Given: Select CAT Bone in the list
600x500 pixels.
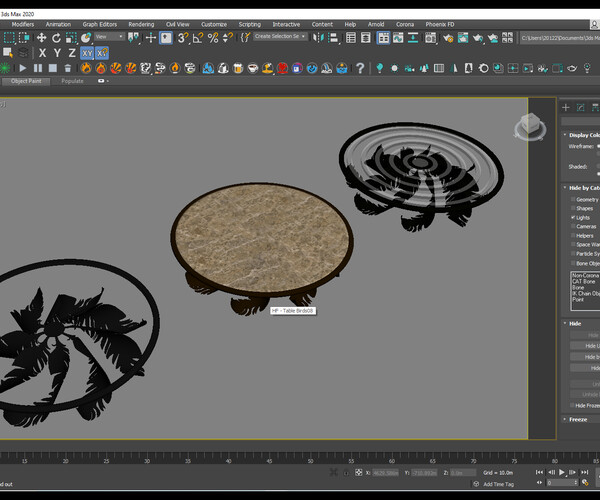Looking at the screenshot, I should [585, 281].
